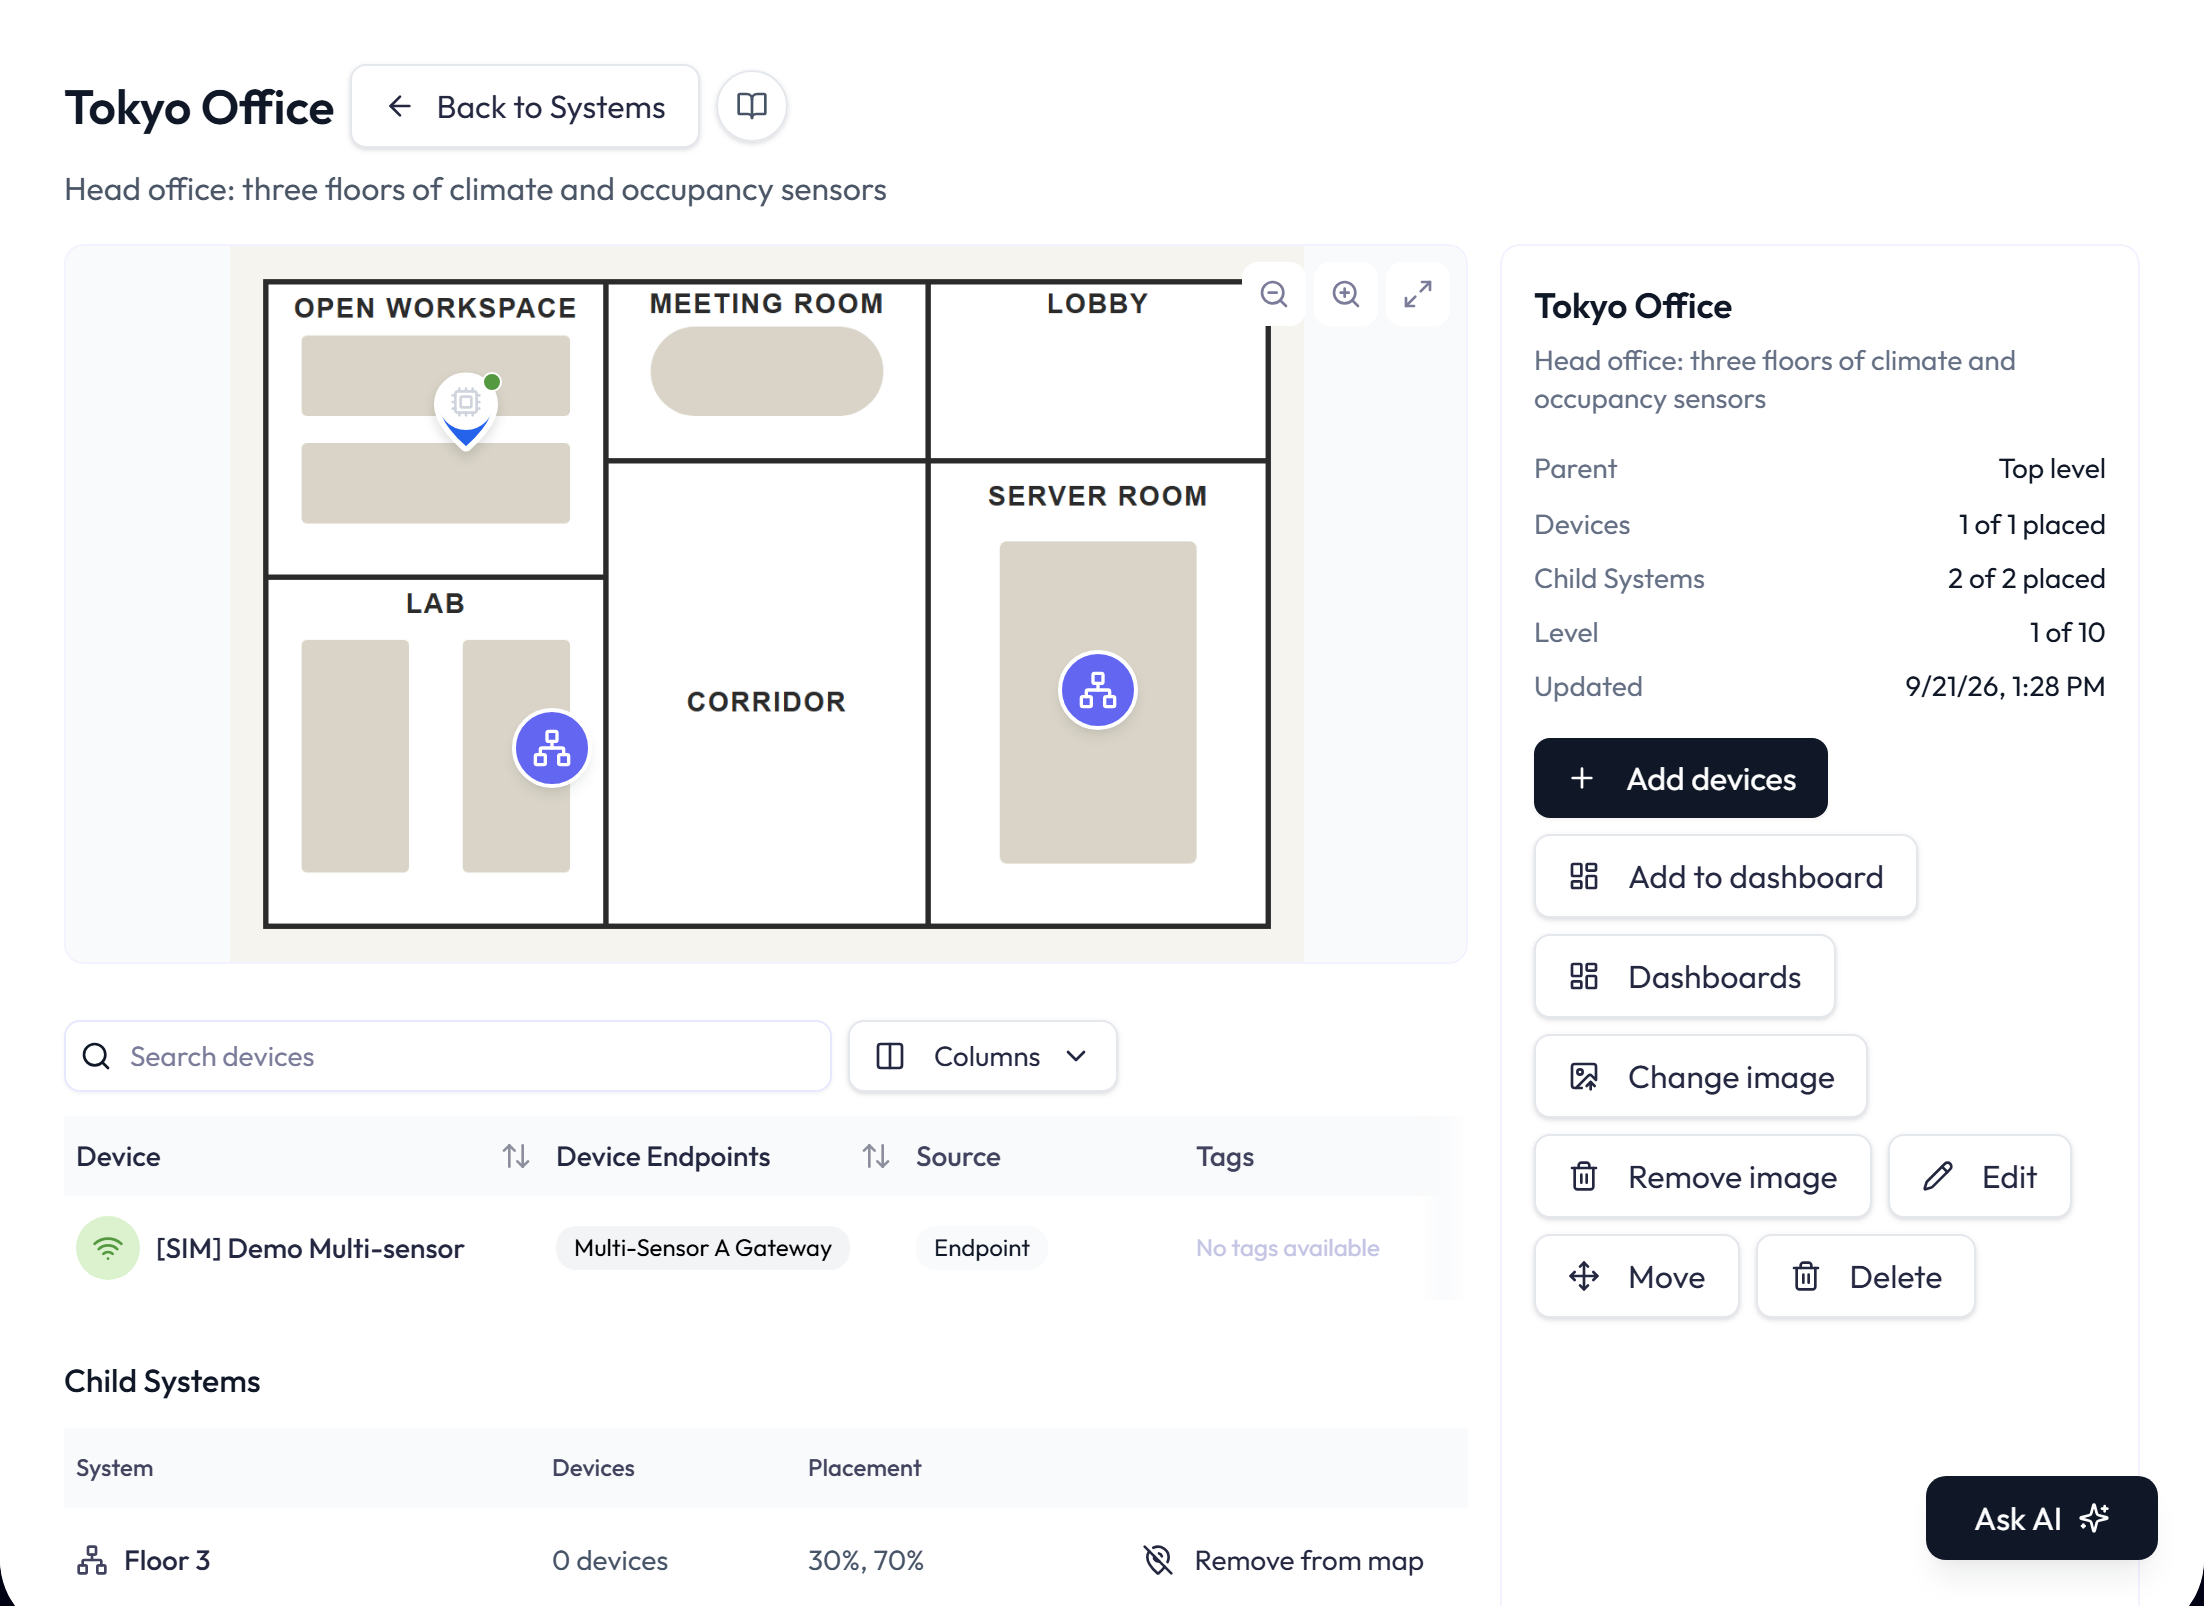Open the Columns dropdown
Screen dimensions: 2204x1606
click(982, 1056)
